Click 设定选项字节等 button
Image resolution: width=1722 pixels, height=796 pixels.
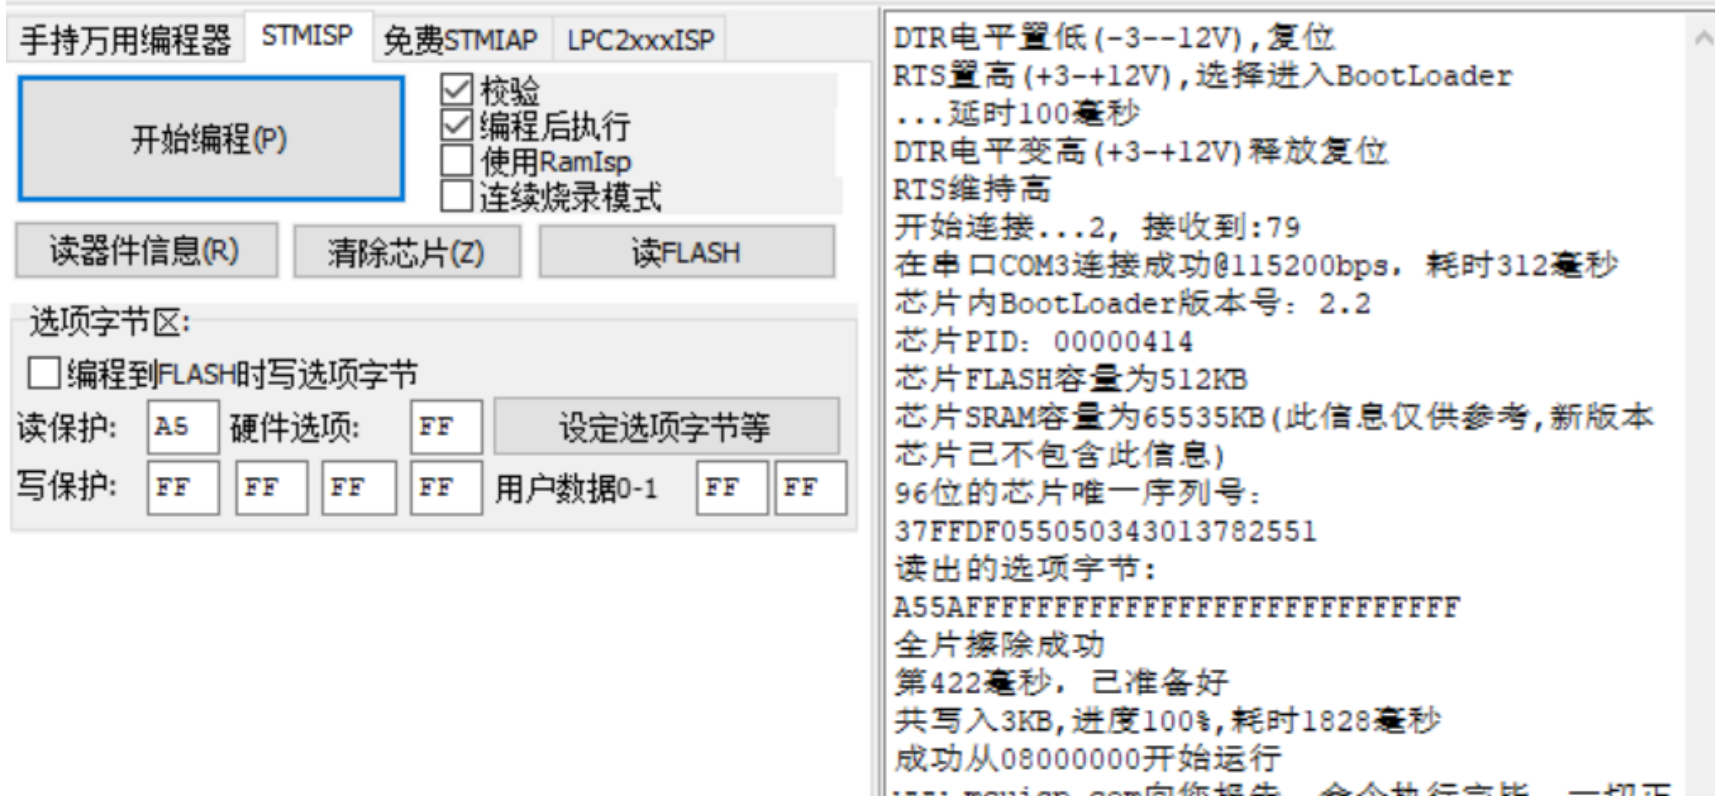click(666, 427)
